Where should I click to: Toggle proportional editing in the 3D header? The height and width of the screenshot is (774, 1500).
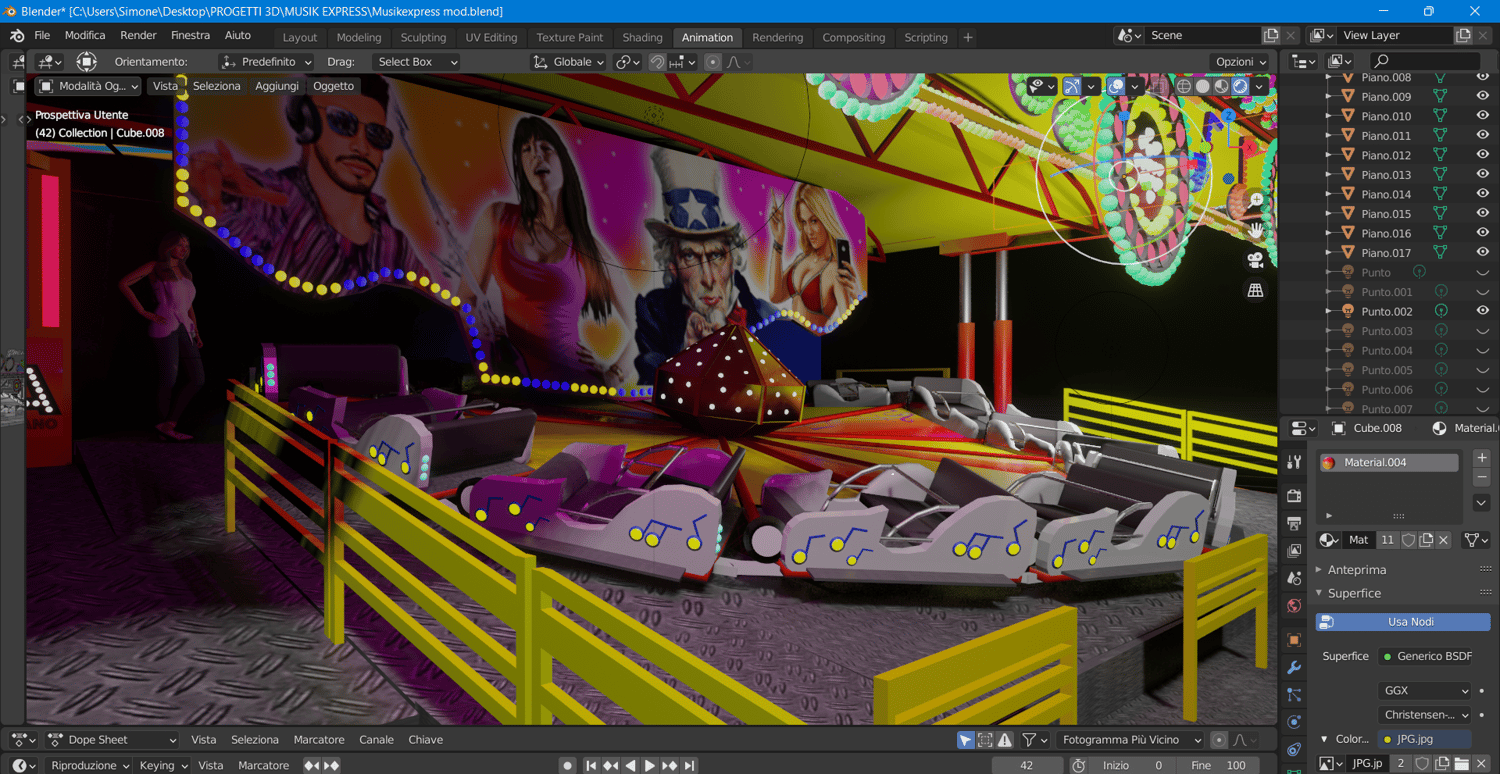point(712,62)
